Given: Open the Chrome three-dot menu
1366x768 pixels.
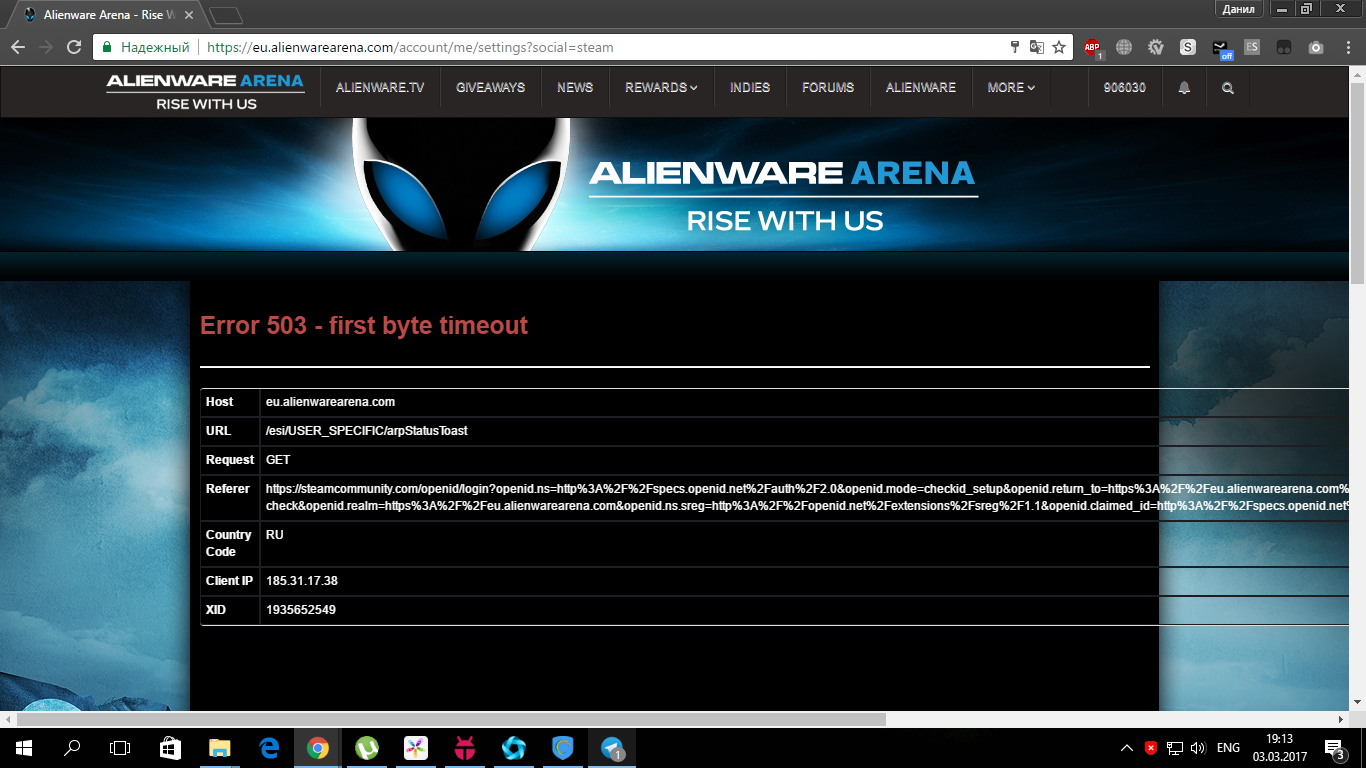Looking at the screenshot, I should coord(1348,47).
